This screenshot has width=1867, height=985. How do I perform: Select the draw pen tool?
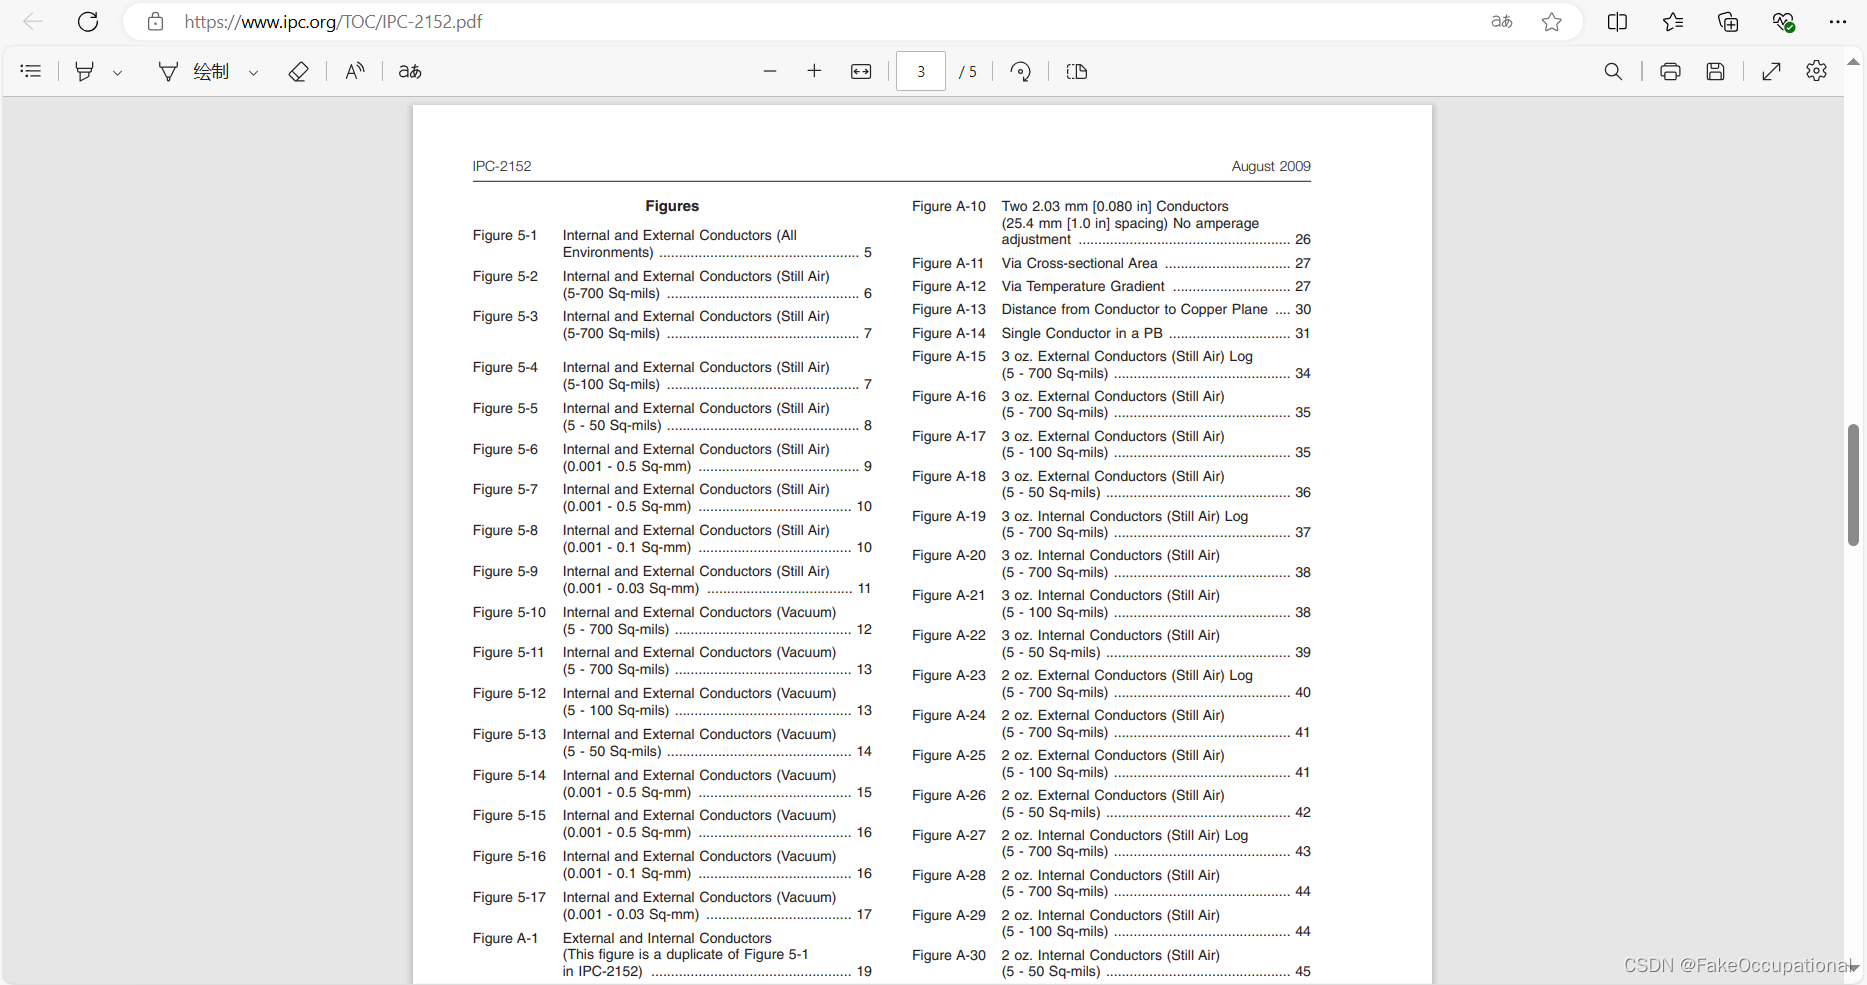168,71
